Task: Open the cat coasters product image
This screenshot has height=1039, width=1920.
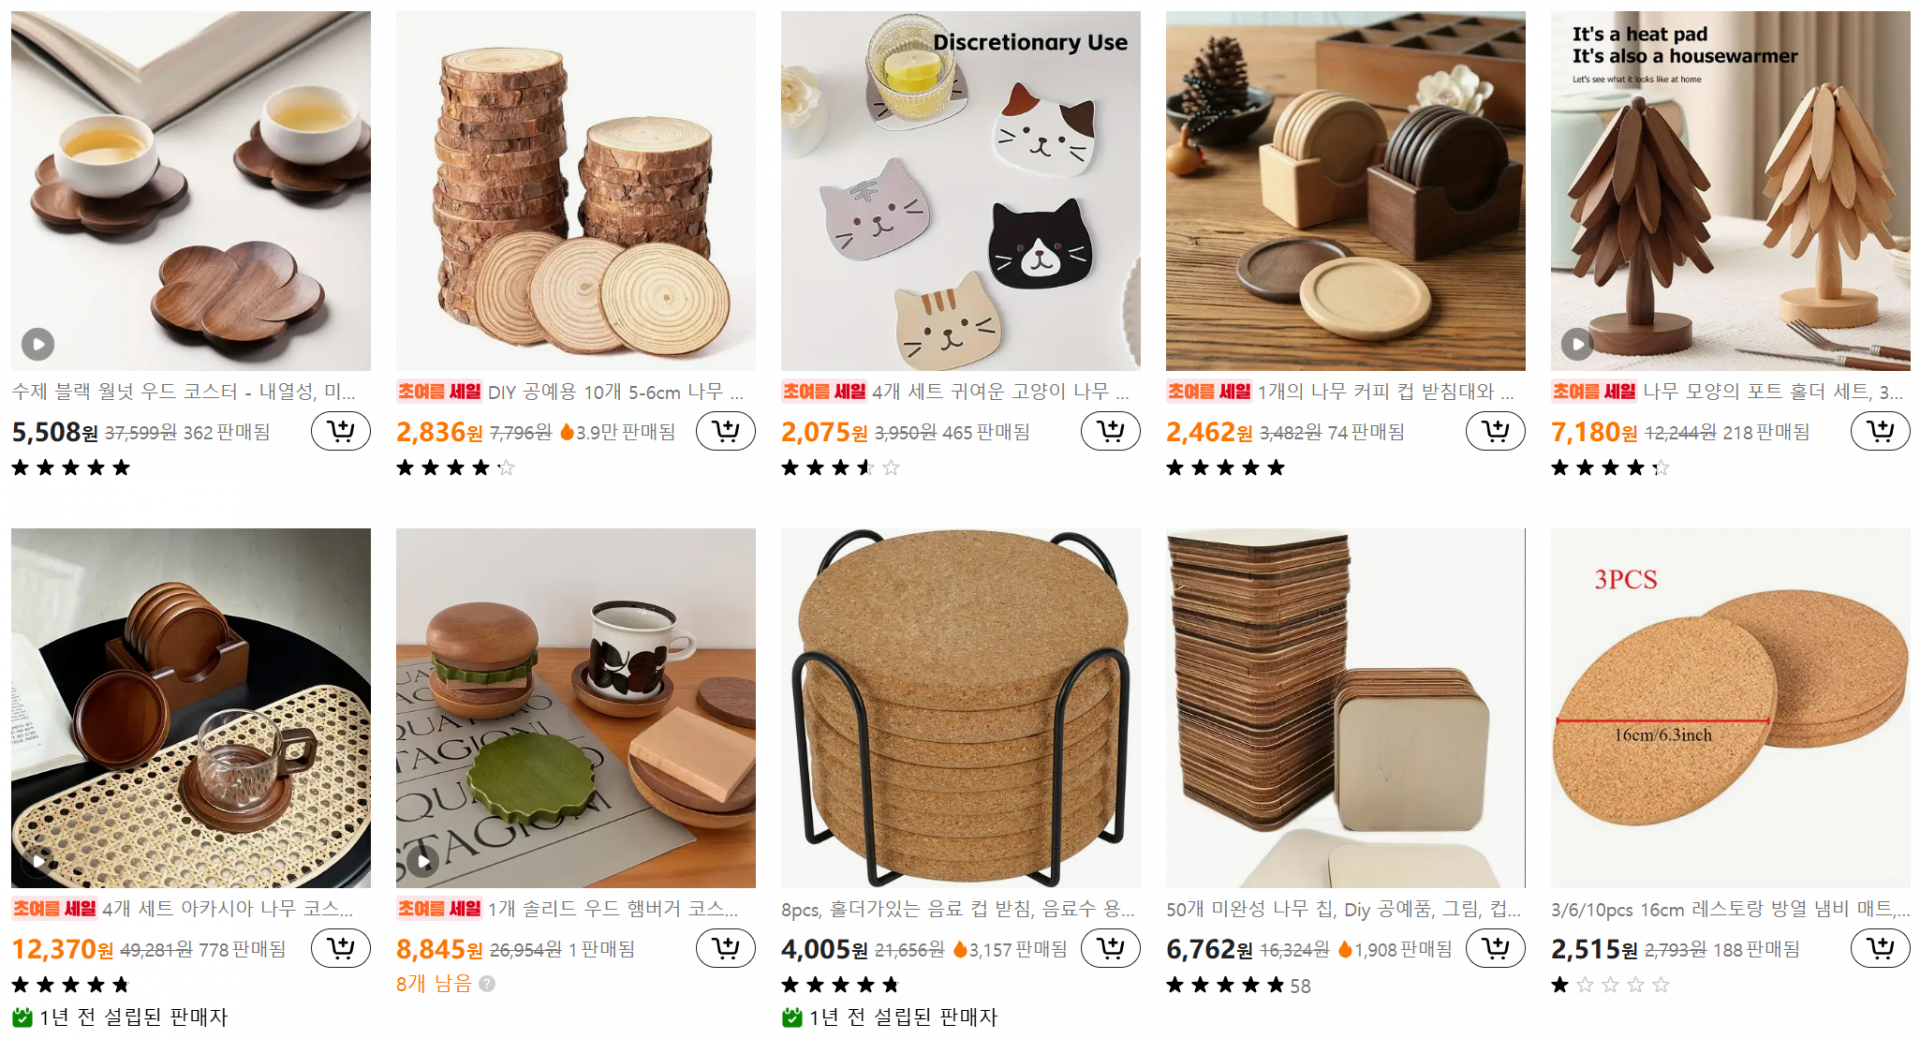Action: tap(961, 191)
